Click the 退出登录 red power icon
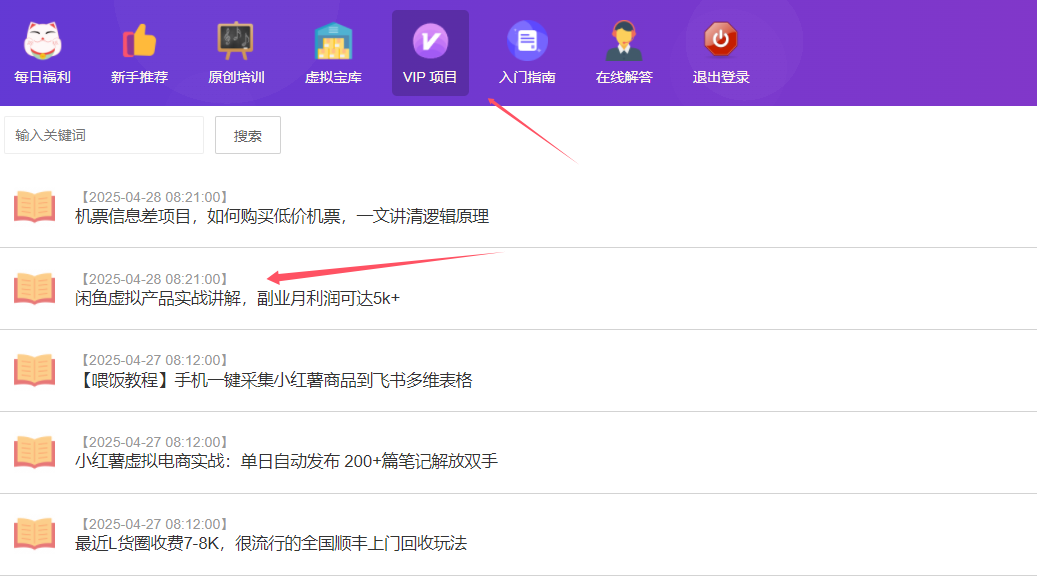Viewport: 1037px width, 588px height. pyautogui.click(x=721, y=40)
